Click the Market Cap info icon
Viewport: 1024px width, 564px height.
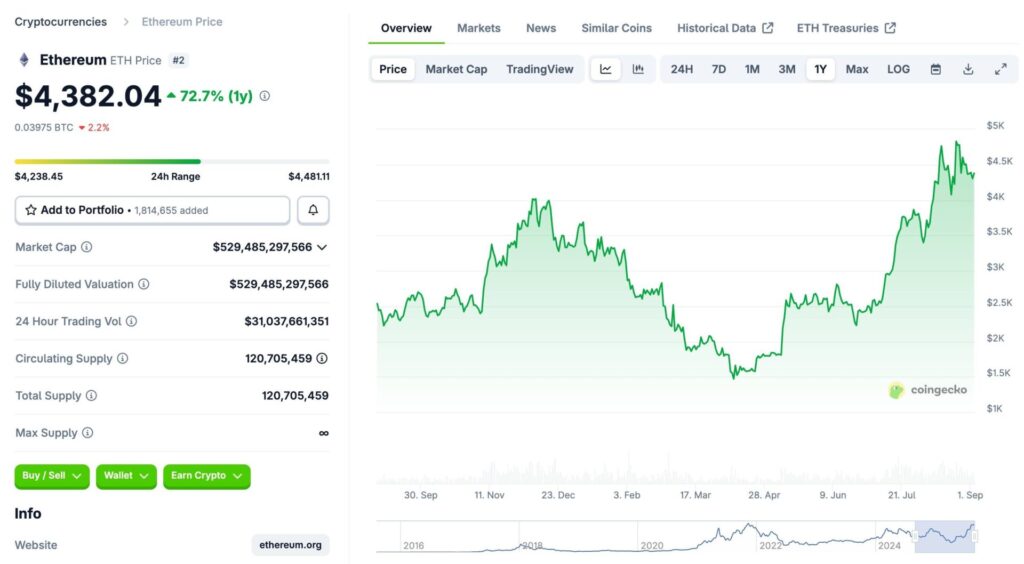[86, 247]
